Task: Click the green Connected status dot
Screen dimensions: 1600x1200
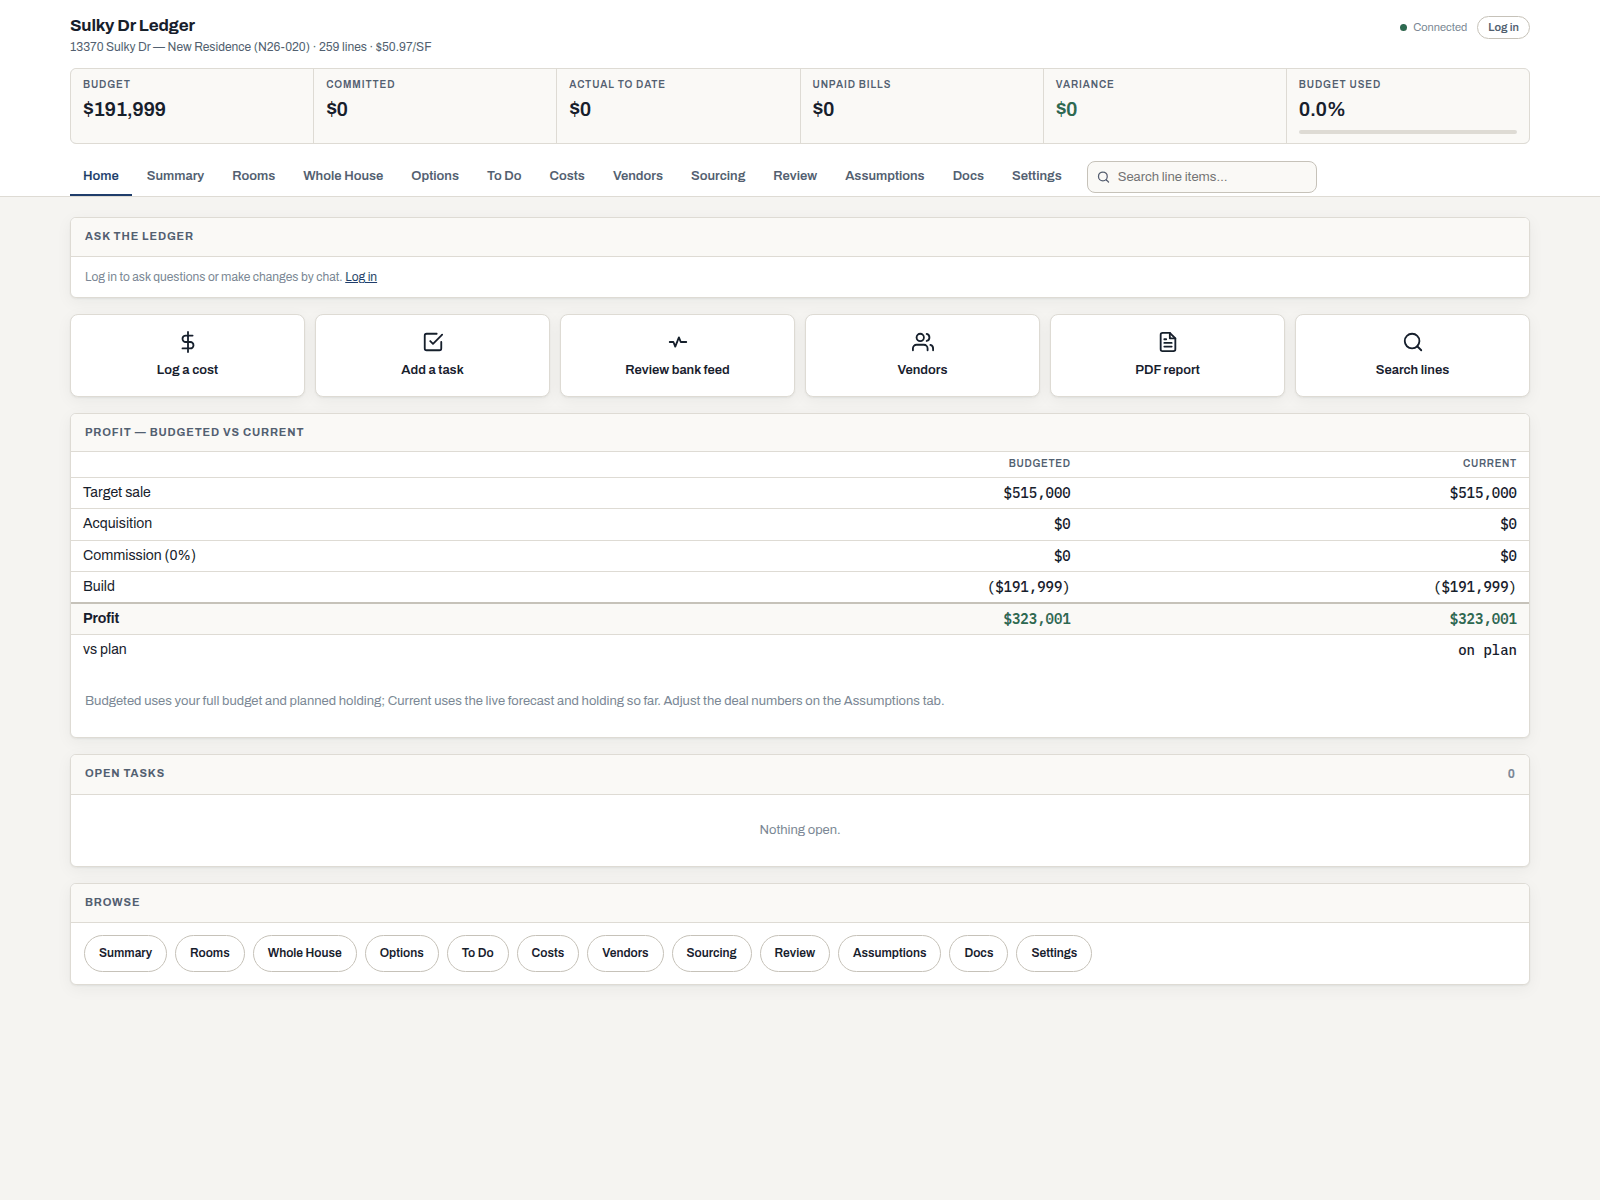Action: point(1403,28)
